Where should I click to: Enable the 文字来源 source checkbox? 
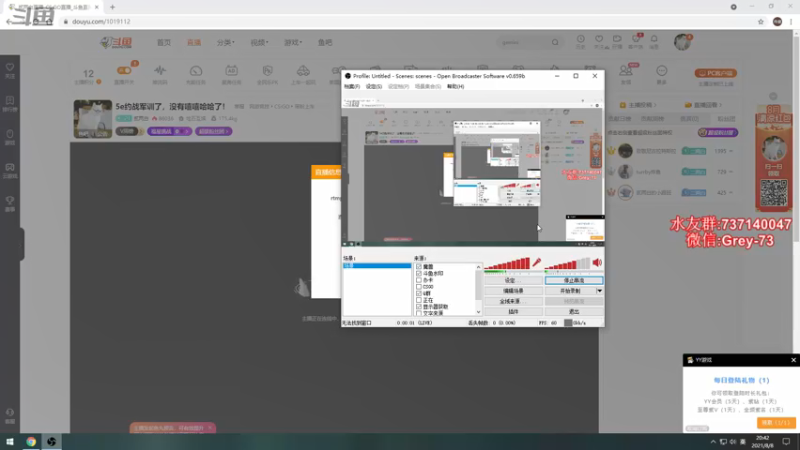419,313
